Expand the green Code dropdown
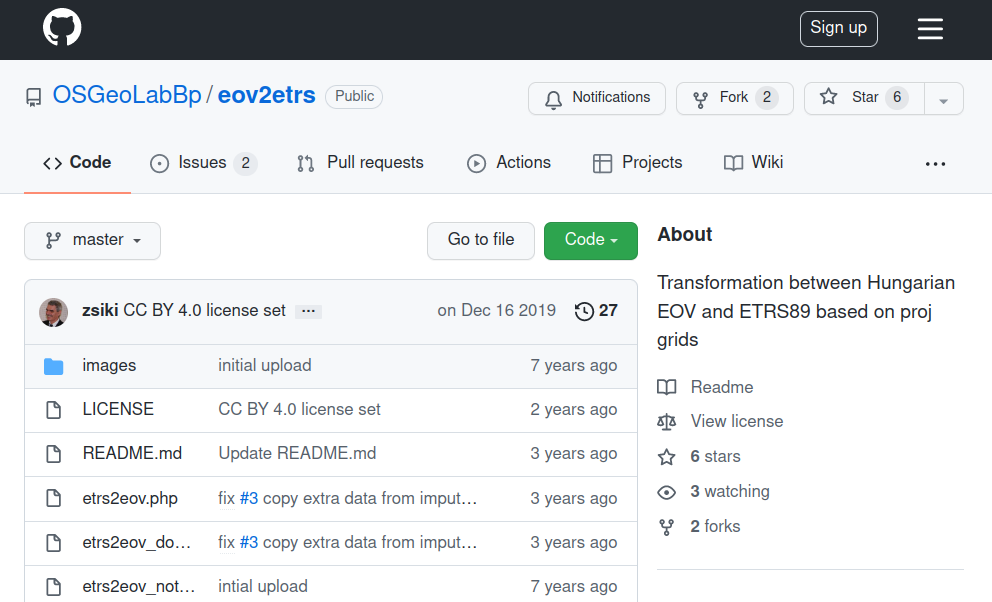The height and width of the screenshot is (602, 992). (x=591, y=240)
